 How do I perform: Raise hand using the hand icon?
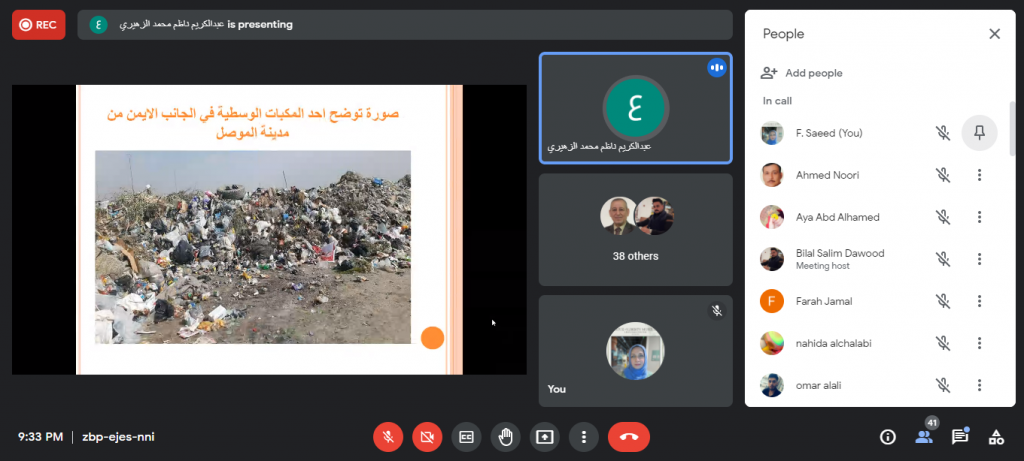pos(505,437)
